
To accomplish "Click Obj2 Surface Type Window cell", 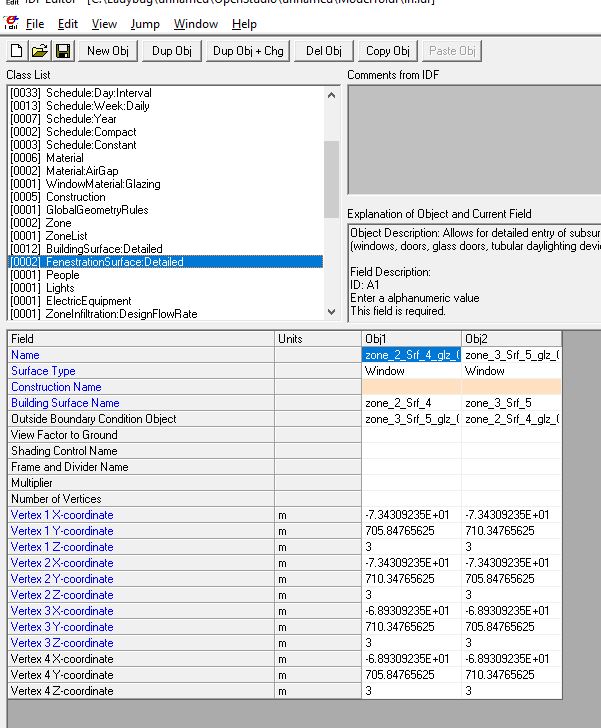I will click(511, 371).
